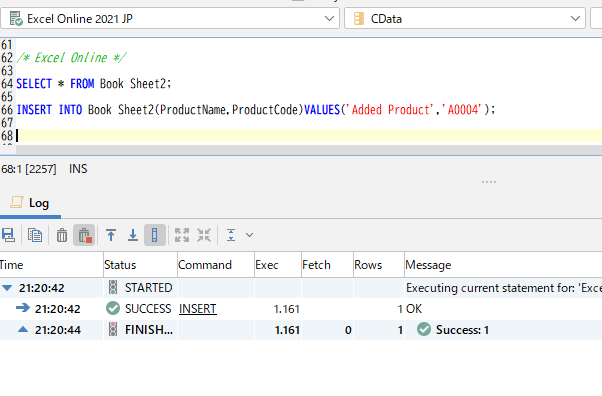602x396 pixels.
Task: Click the traffic light icon in STARTED row
Action: [113, 287]
